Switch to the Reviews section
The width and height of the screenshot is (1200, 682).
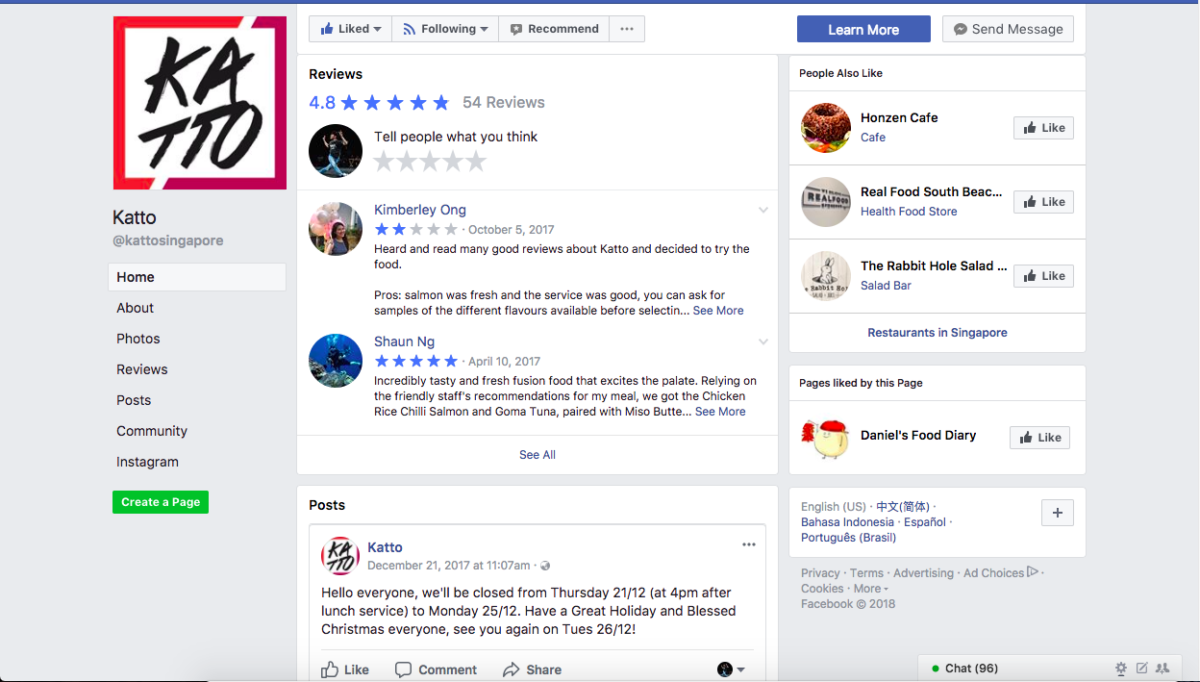tap(141, 369)
